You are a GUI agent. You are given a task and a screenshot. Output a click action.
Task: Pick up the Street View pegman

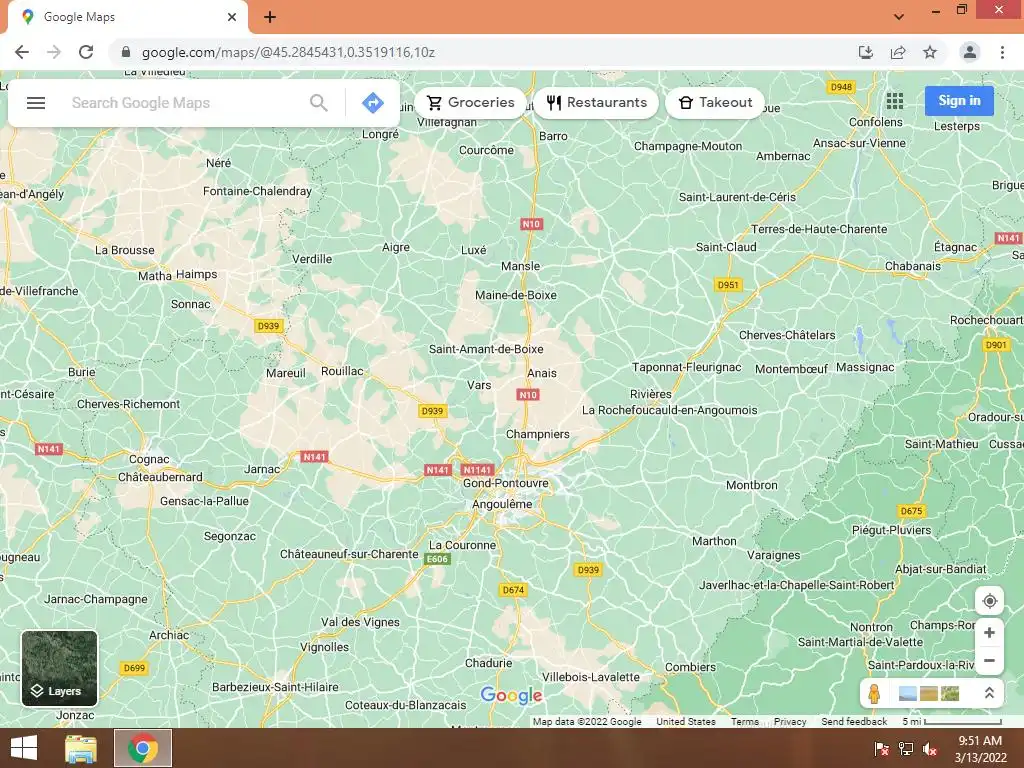pos(874,693)
